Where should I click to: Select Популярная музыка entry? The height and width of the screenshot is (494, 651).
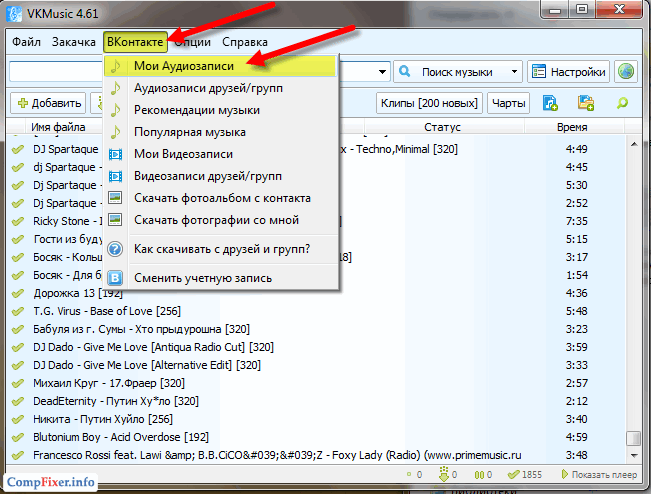220,132
